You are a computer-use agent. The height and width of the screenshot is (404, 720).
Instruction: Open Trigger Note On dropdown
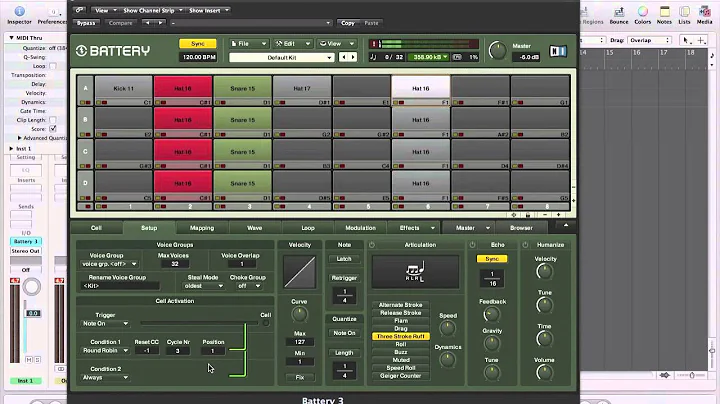point(105,324)
